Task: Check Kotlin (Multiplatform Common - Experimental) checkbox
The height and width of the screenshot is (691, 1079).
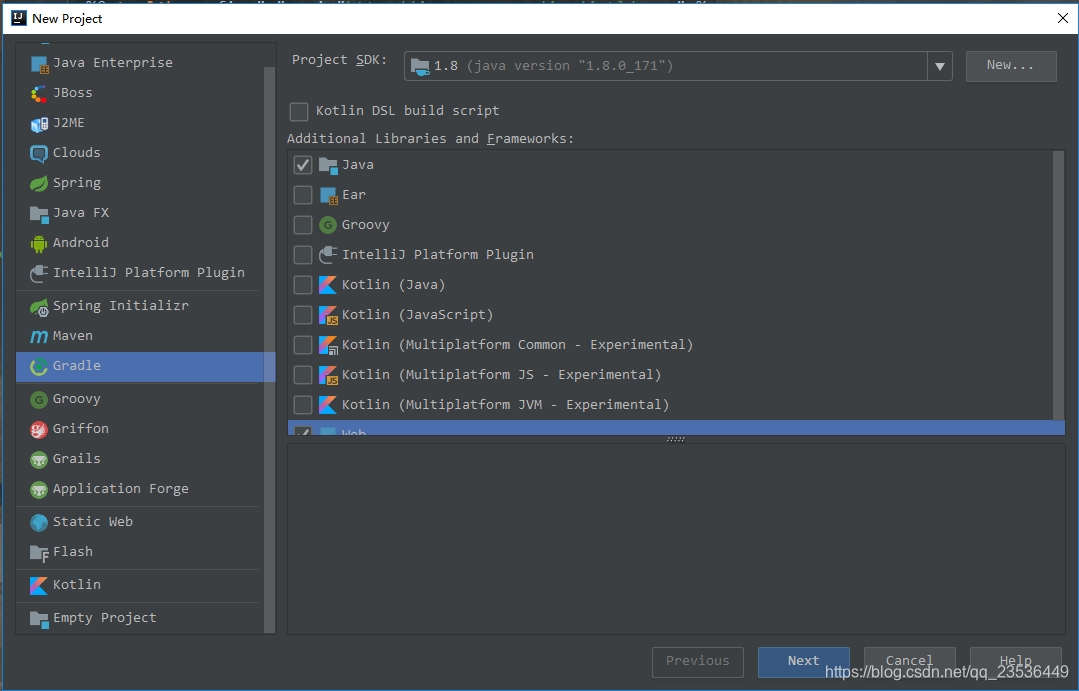Action: [303, 345]
